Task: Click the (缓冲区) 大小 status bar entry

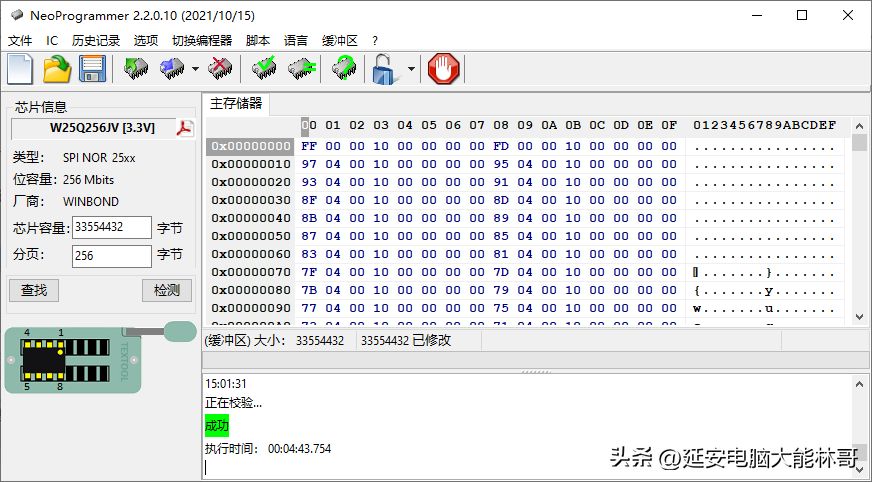Action: coord(275,341)
